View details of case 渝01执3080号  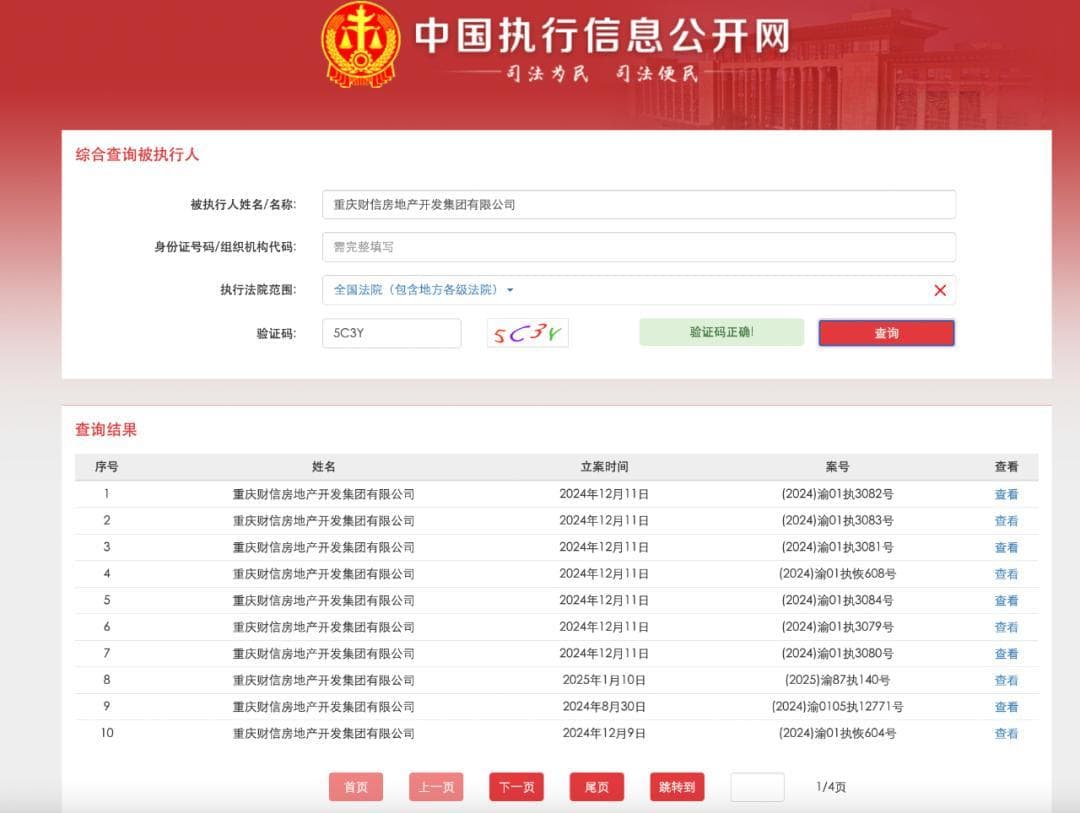[x=1006, y=654]
